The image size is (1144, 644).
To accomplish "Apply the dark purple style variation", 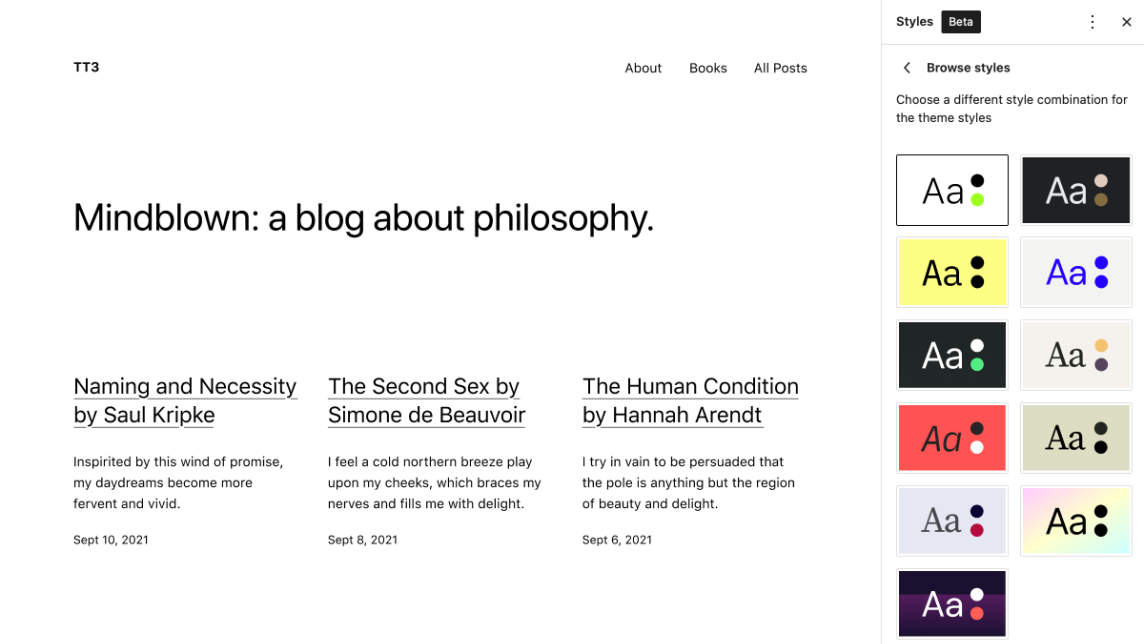I will point(952,603).
